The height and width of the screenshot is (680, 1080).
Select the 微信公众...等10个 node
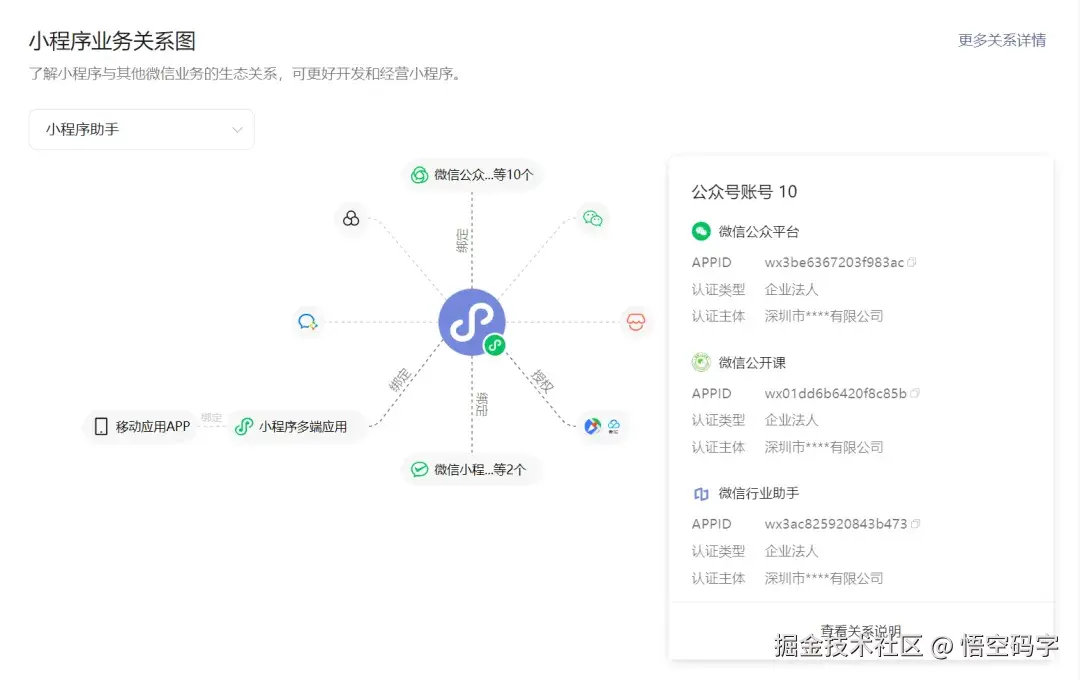pyautogui.click(x=472, y=174)
